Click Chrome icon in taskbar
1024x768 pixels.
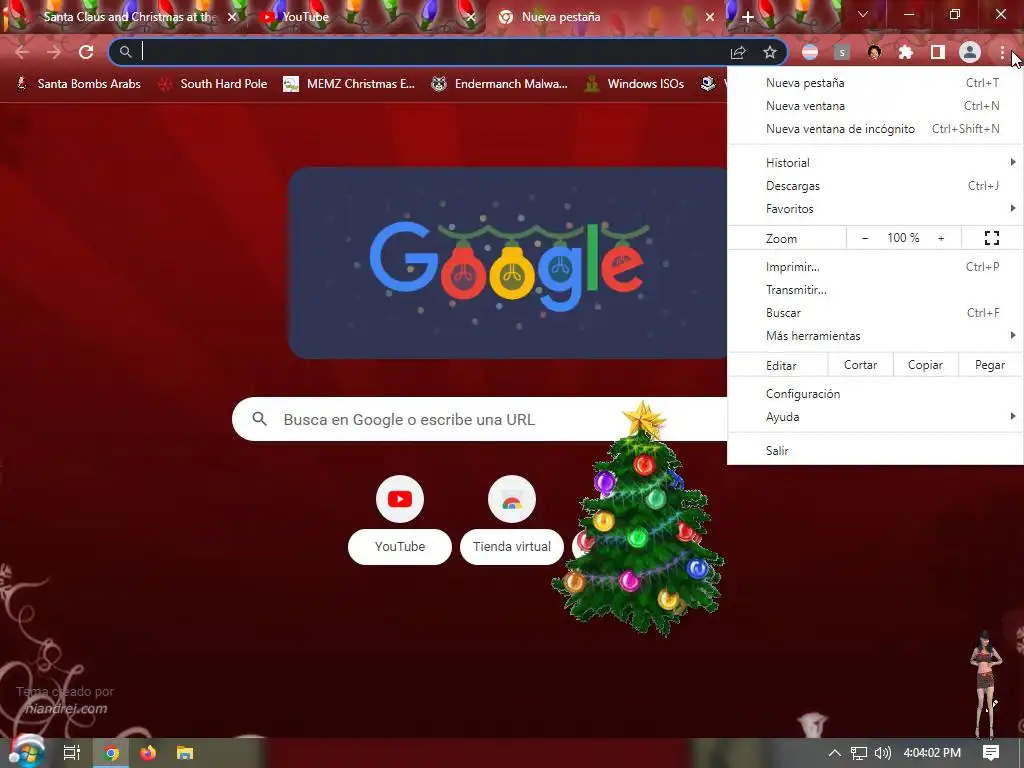coord(112,753)
